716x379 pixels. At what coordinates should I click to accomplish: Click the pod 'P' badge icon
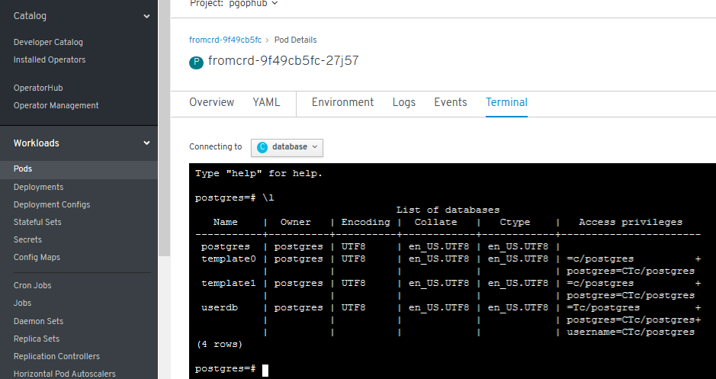[x=196, y=63]
